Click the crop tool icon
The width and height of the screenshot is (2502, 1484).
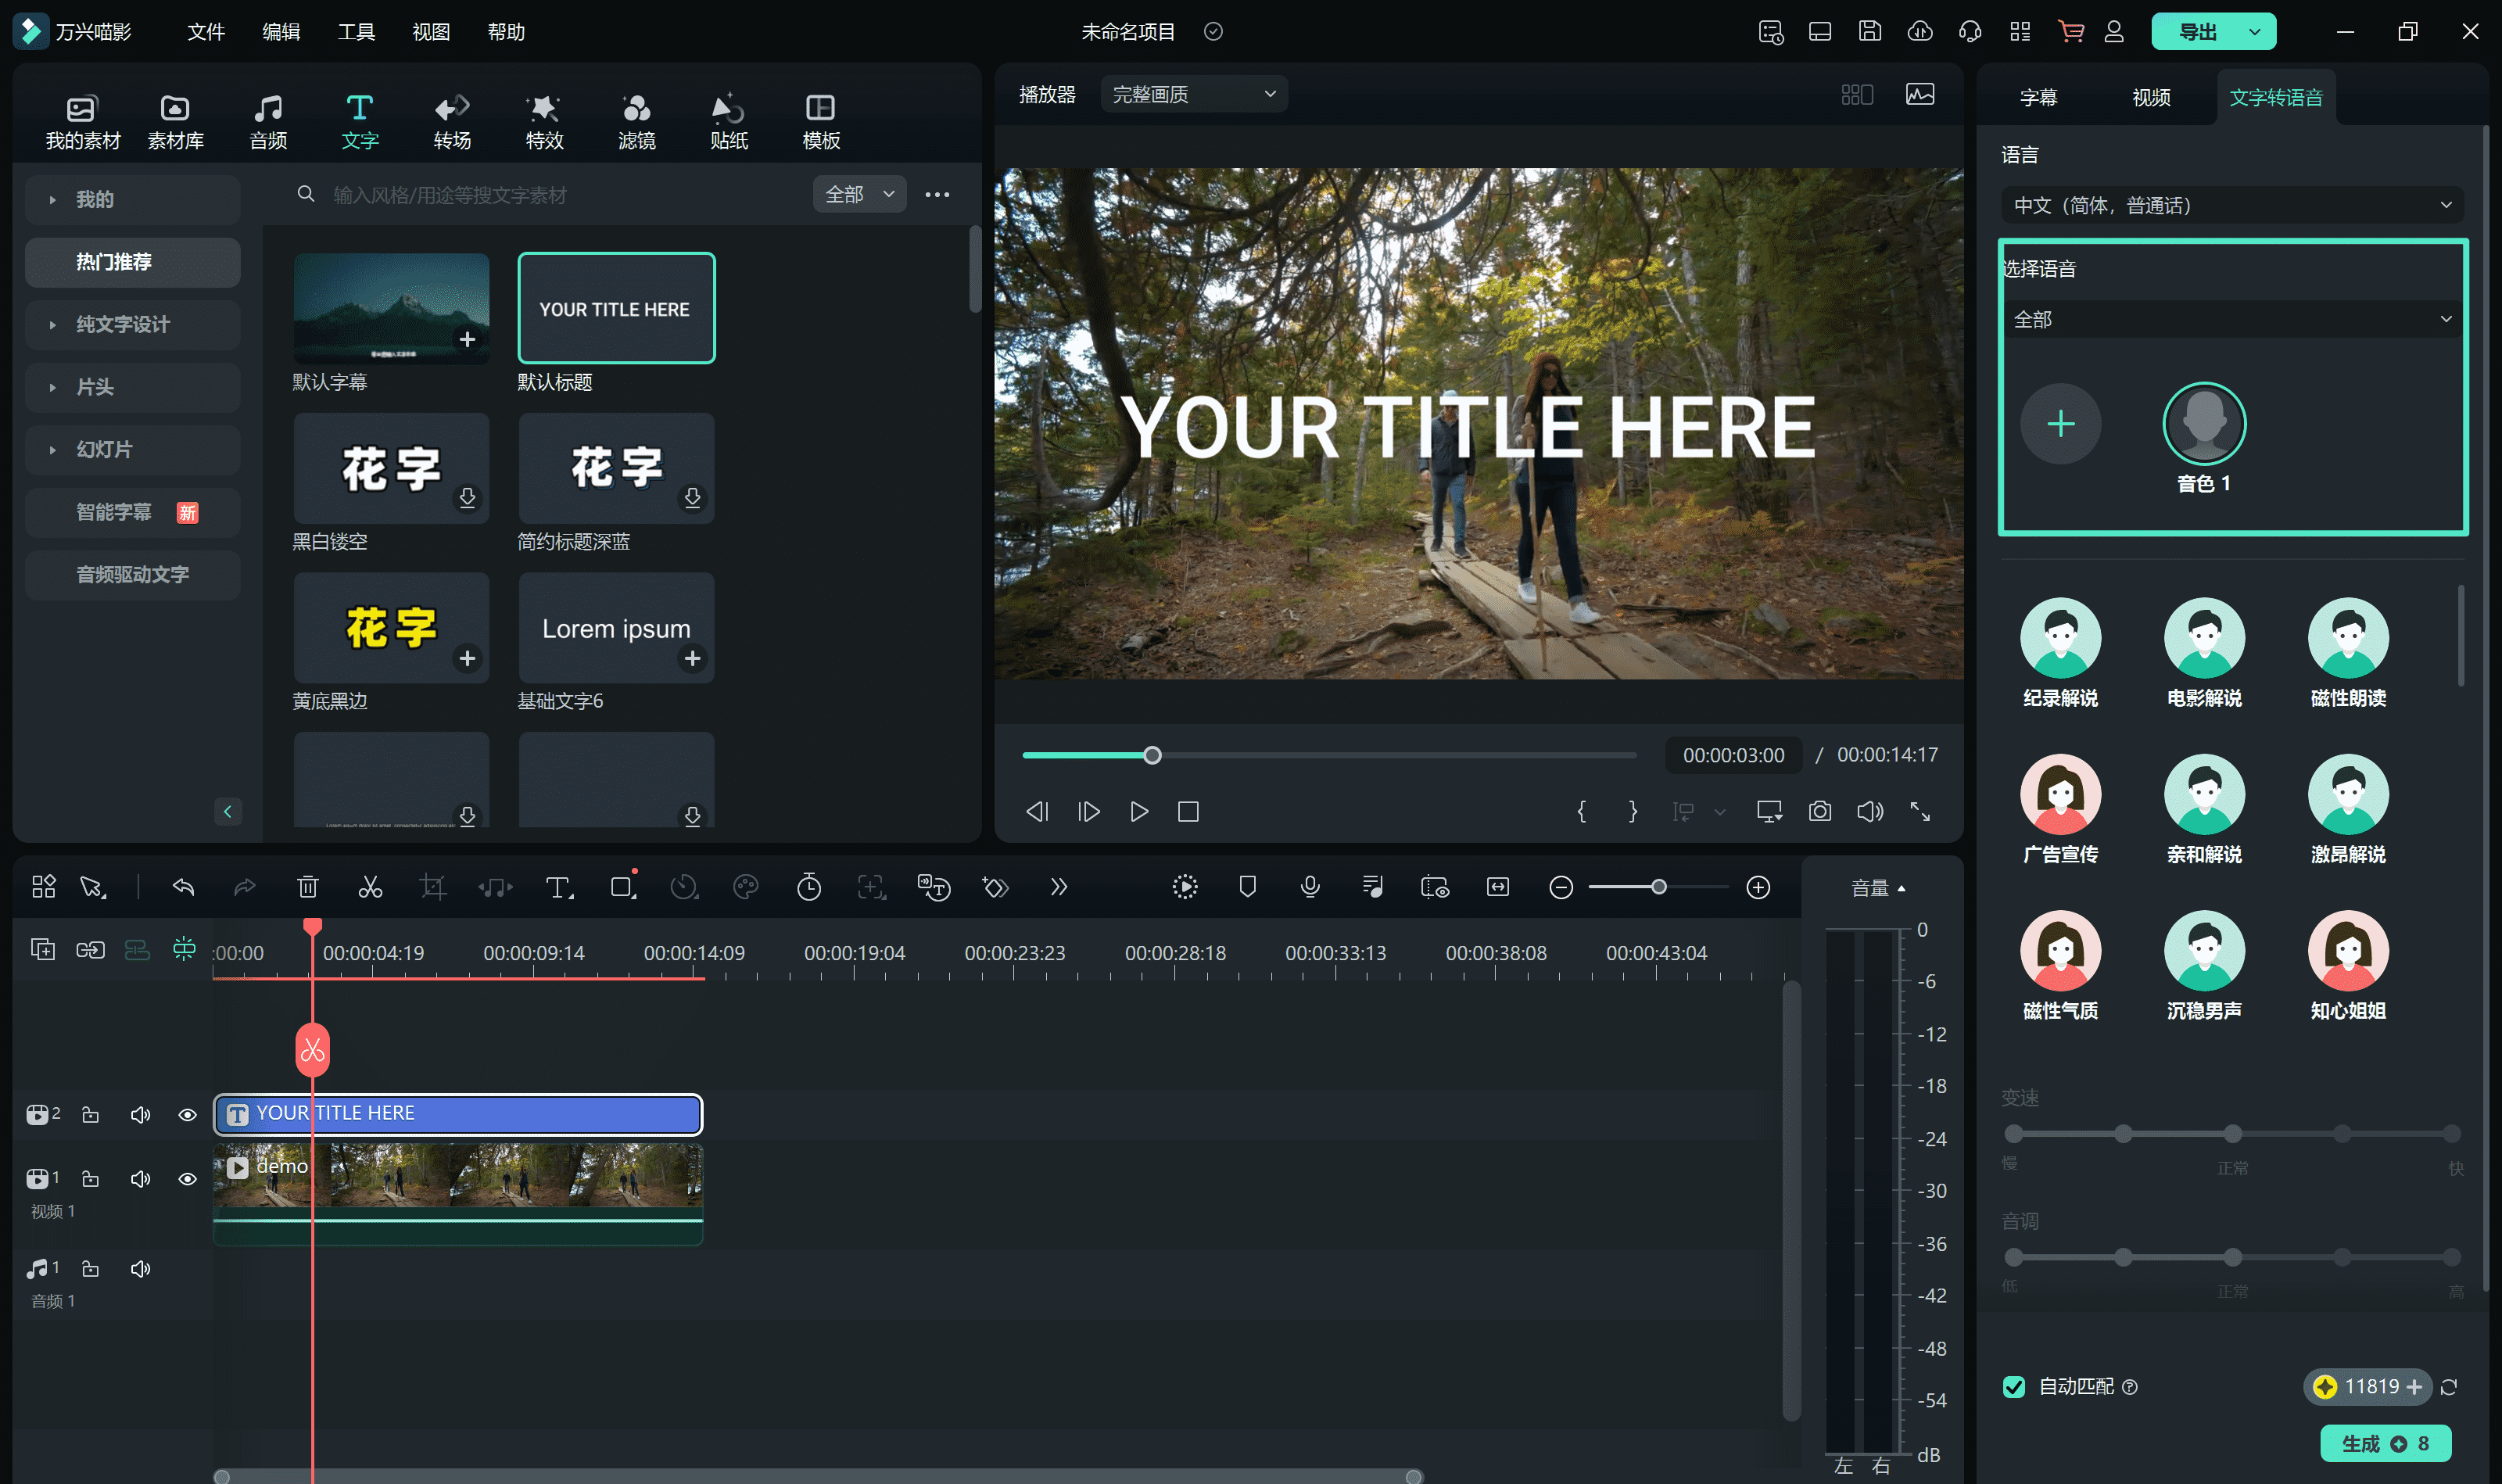[433, 887]
